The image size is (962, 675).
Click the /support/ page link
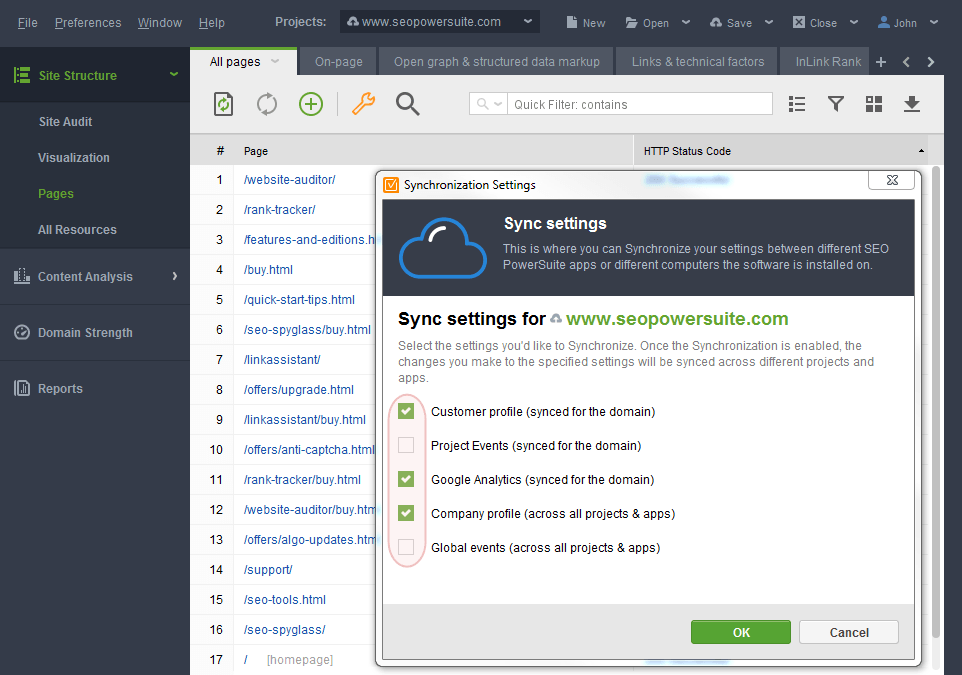268,570
